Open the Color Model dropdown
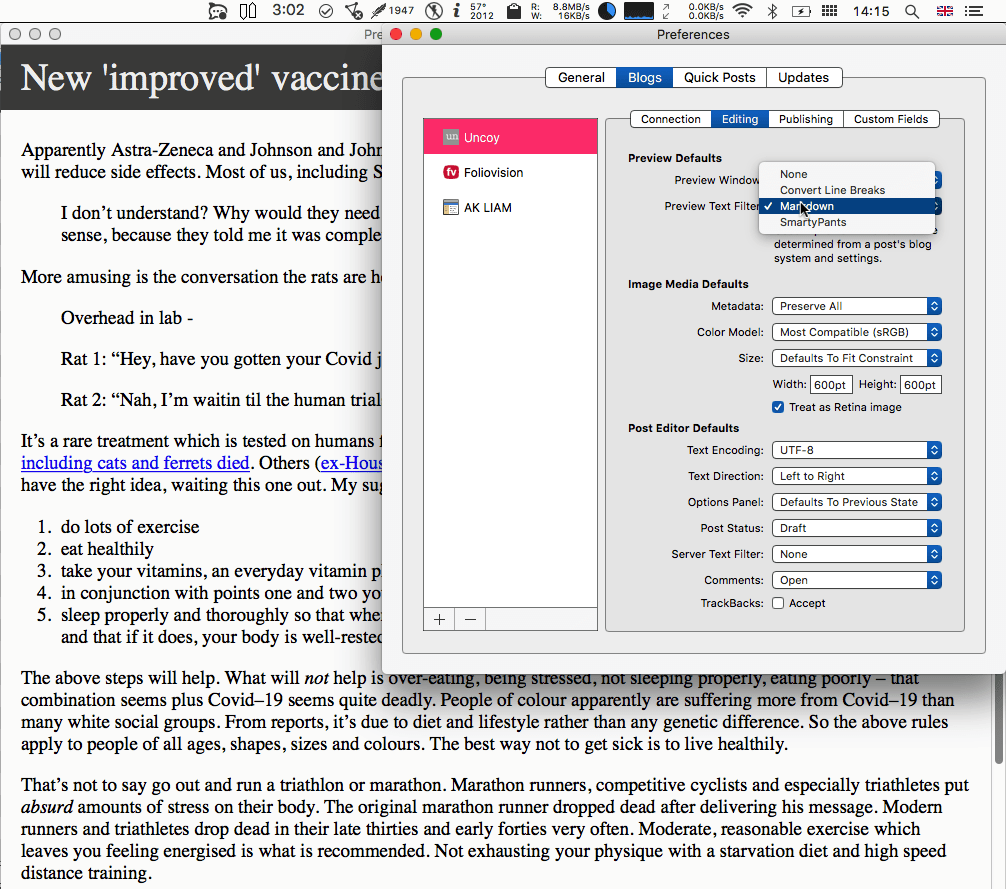 pos(857,332)
